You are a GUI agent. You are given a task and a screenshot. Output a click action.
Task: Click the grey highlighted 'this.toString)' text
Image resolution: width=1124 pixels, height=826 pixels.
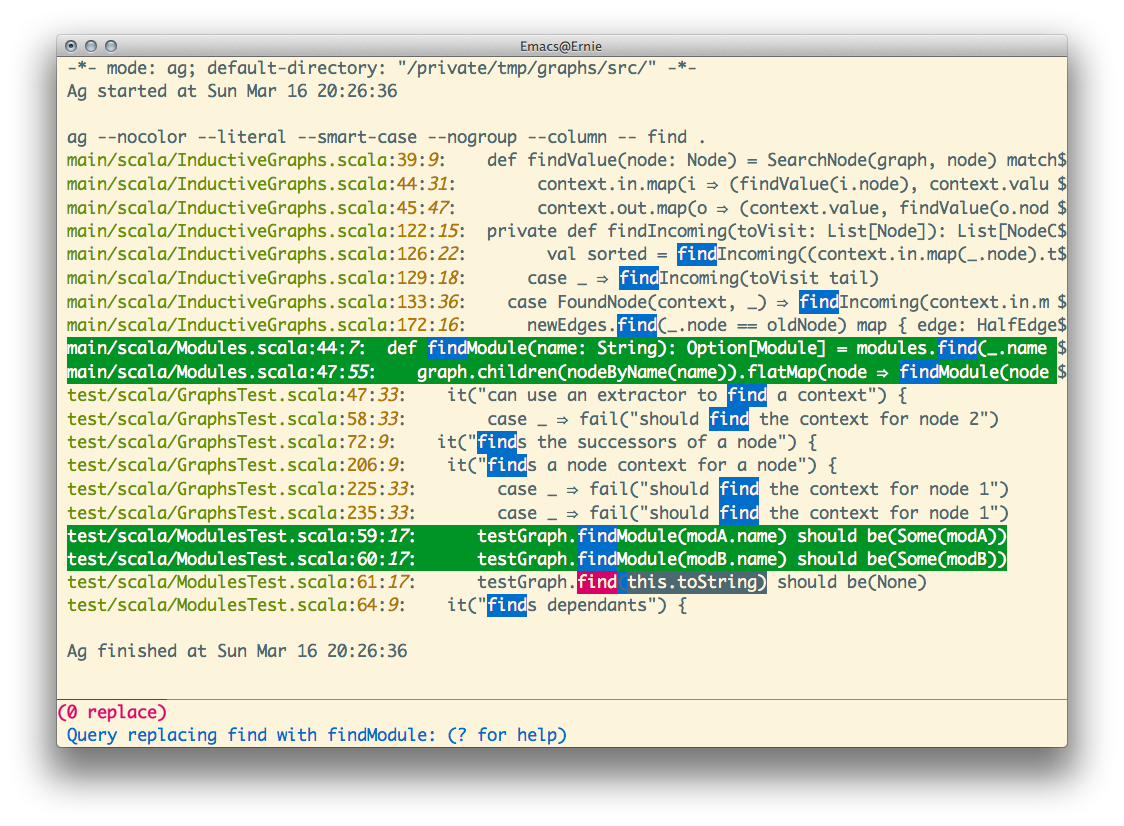[x=697, y=582]
